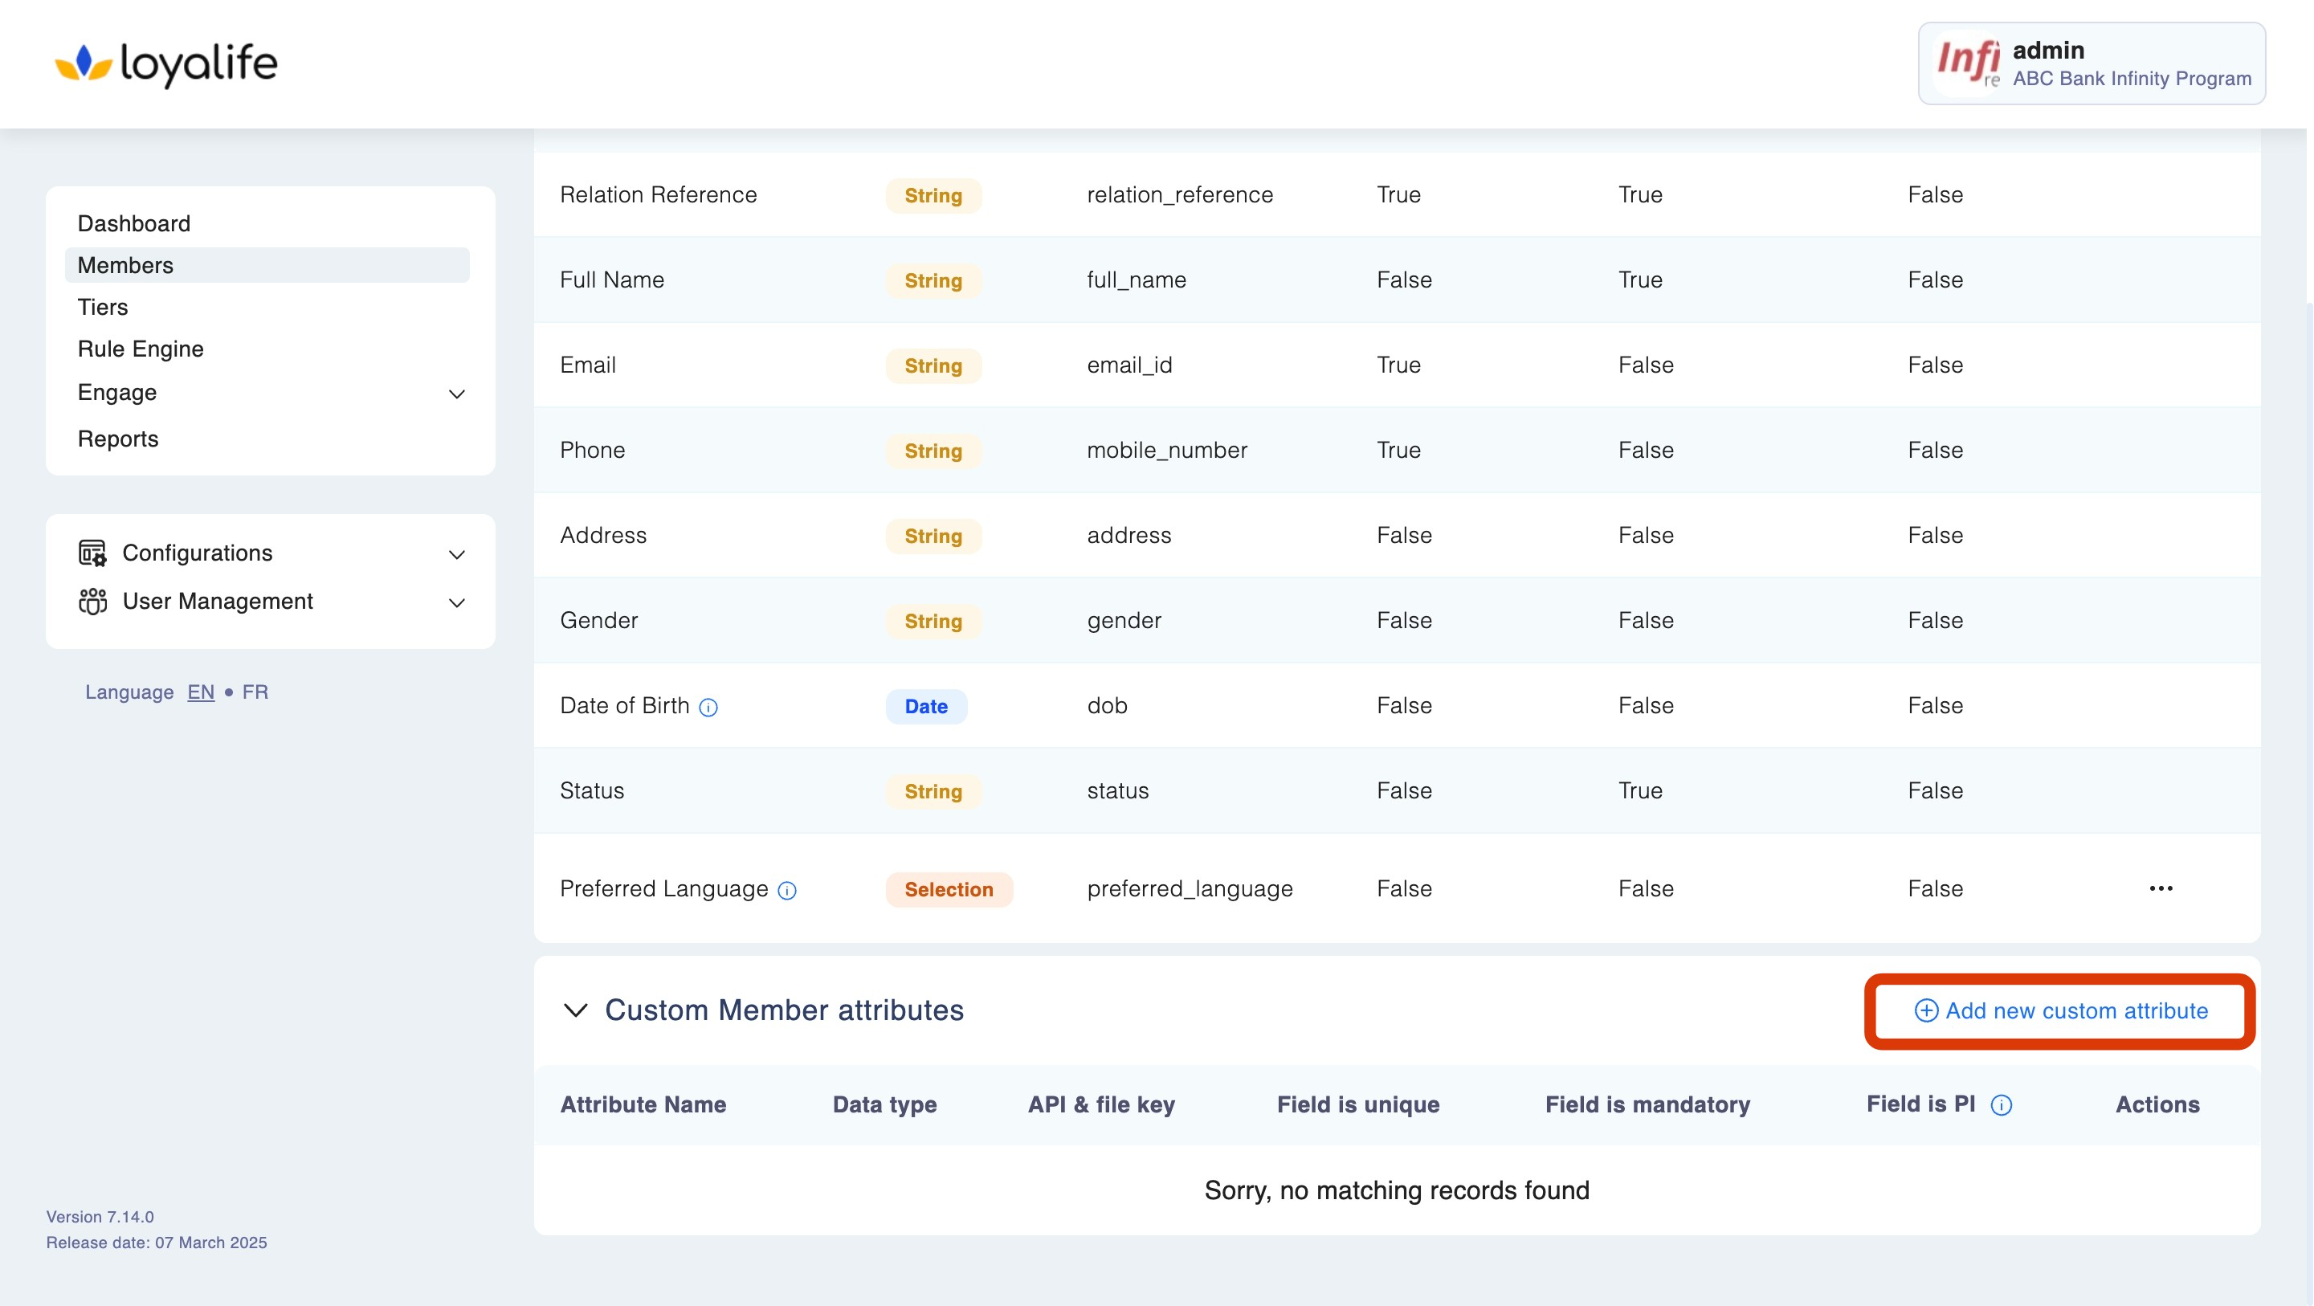Go to the Tiers page
2314x1306 pixels.
click(x=103, y=307)
